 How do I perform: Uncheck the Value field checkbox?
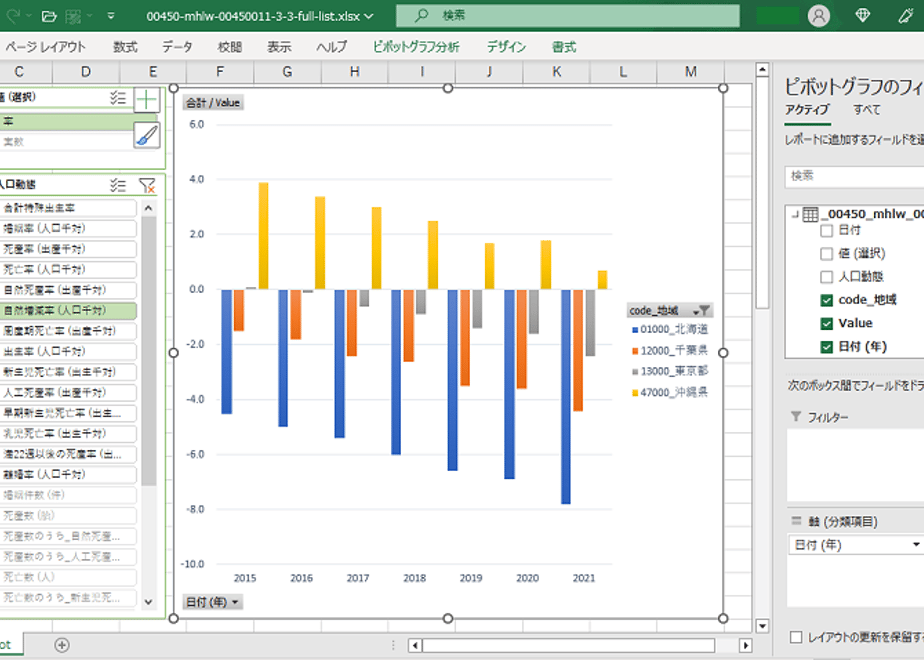(826, 324)
